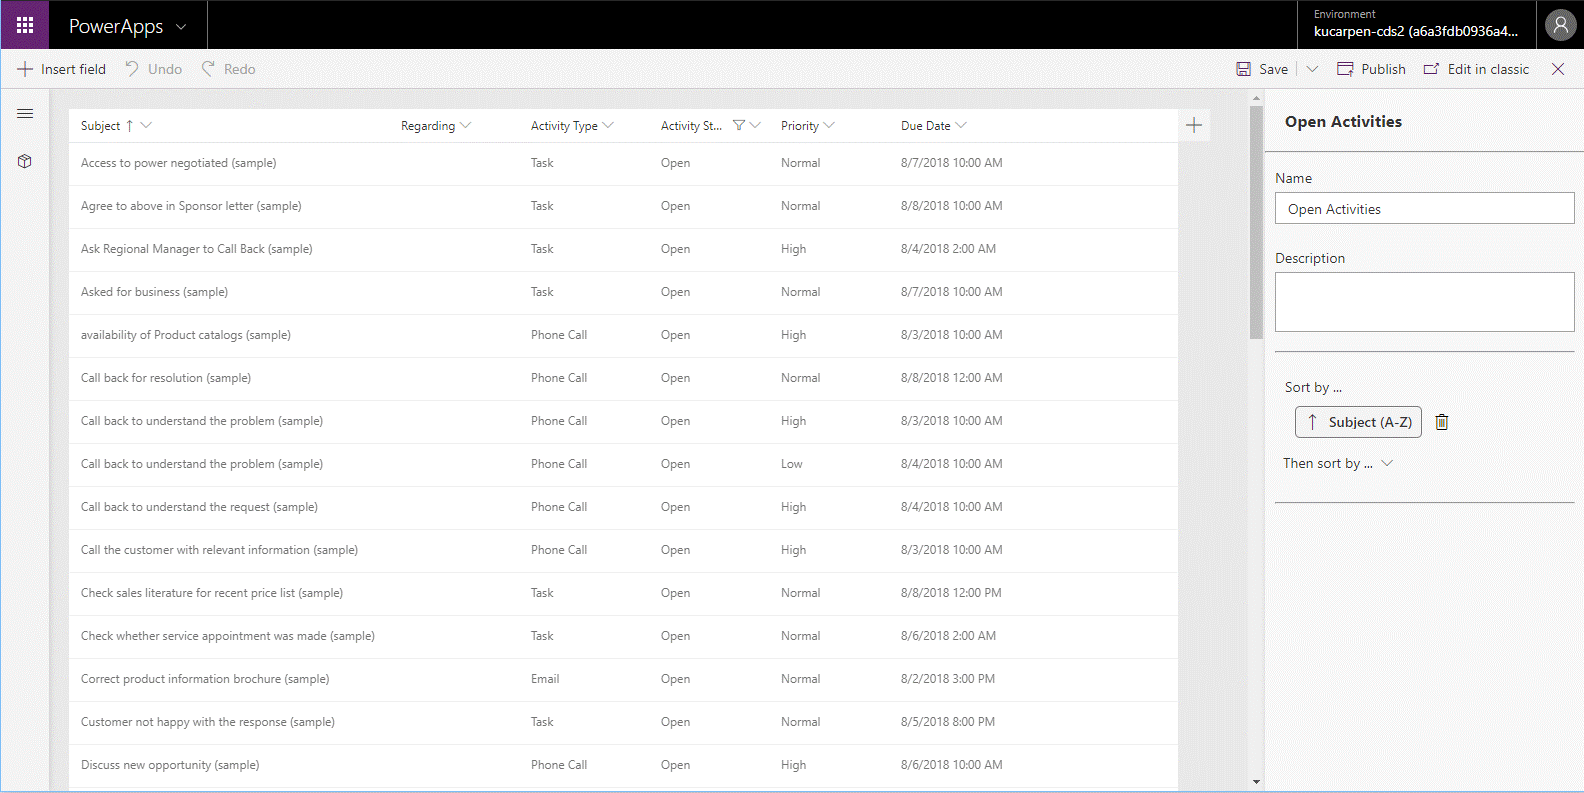Toggle Subject (A-Z) sort direction button

click(1358, 422)
